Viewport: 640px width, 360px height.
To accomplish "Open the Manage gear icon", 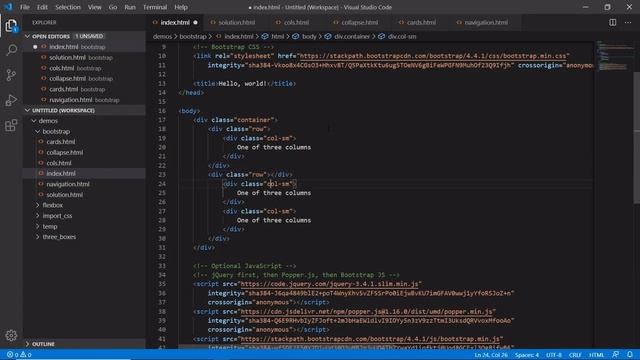I will click(x=11, y=336).
